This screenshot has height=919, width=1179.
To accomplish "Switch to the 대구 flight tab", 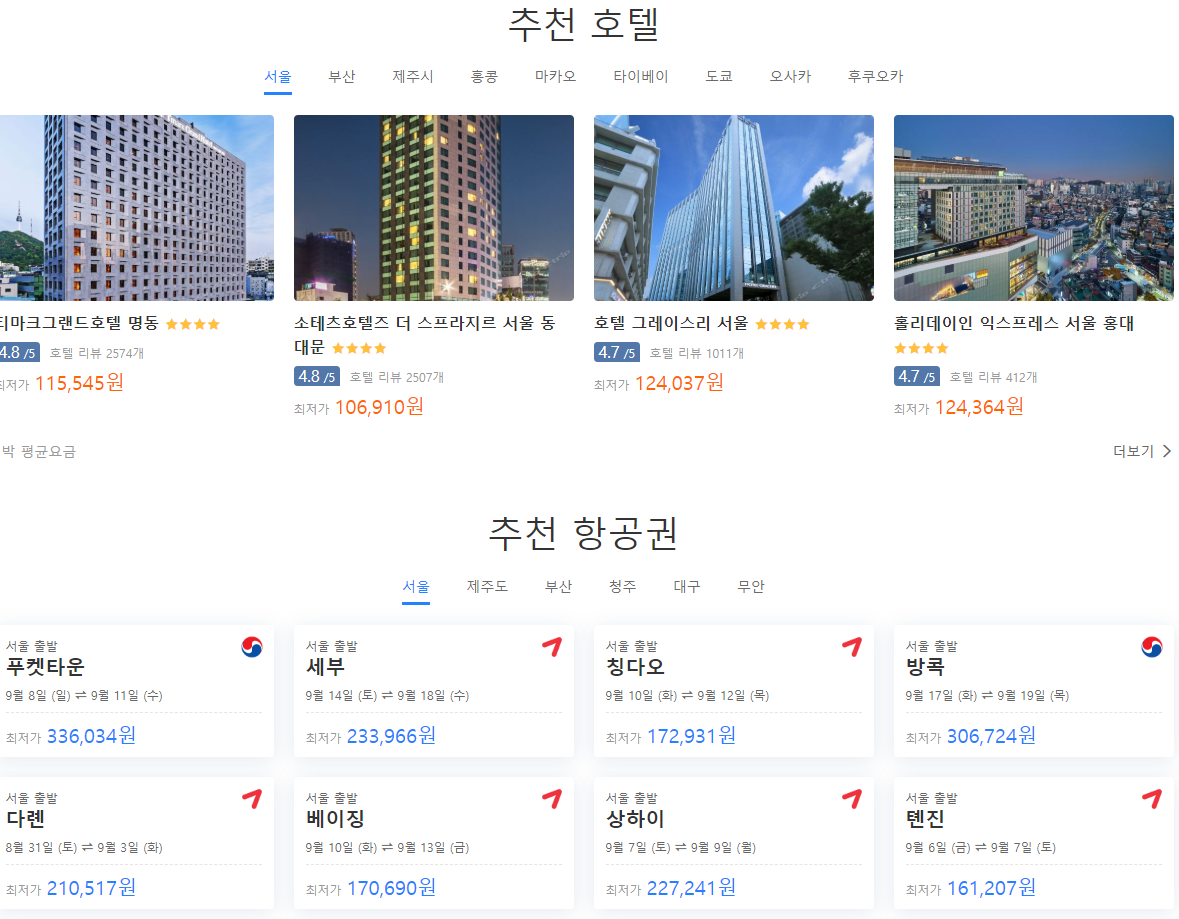I will point(686,587).
